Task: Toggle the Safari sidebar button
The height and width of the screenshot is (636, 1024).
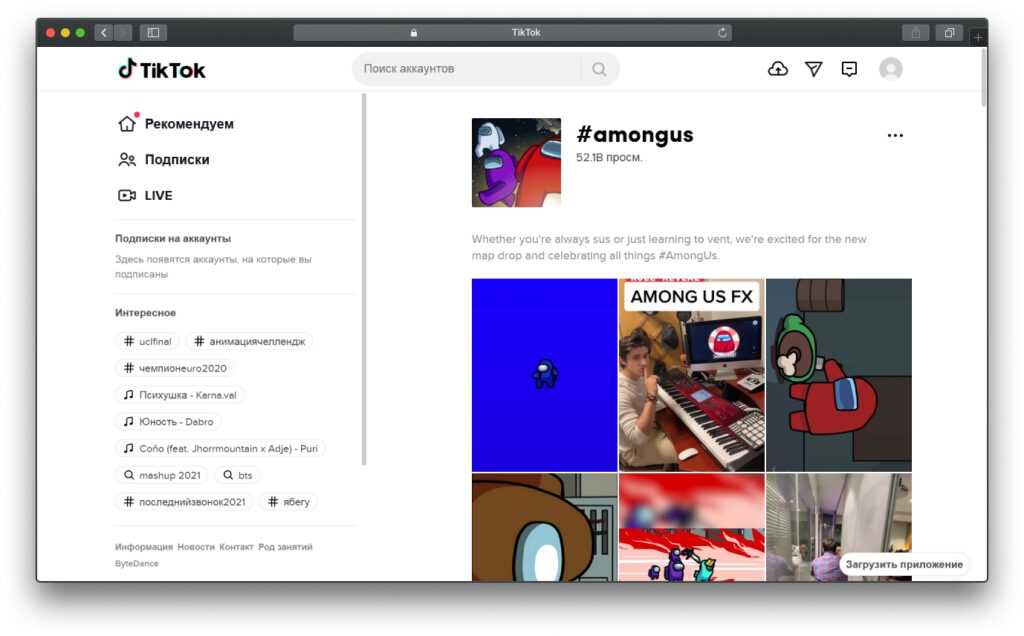Action: 153,33
